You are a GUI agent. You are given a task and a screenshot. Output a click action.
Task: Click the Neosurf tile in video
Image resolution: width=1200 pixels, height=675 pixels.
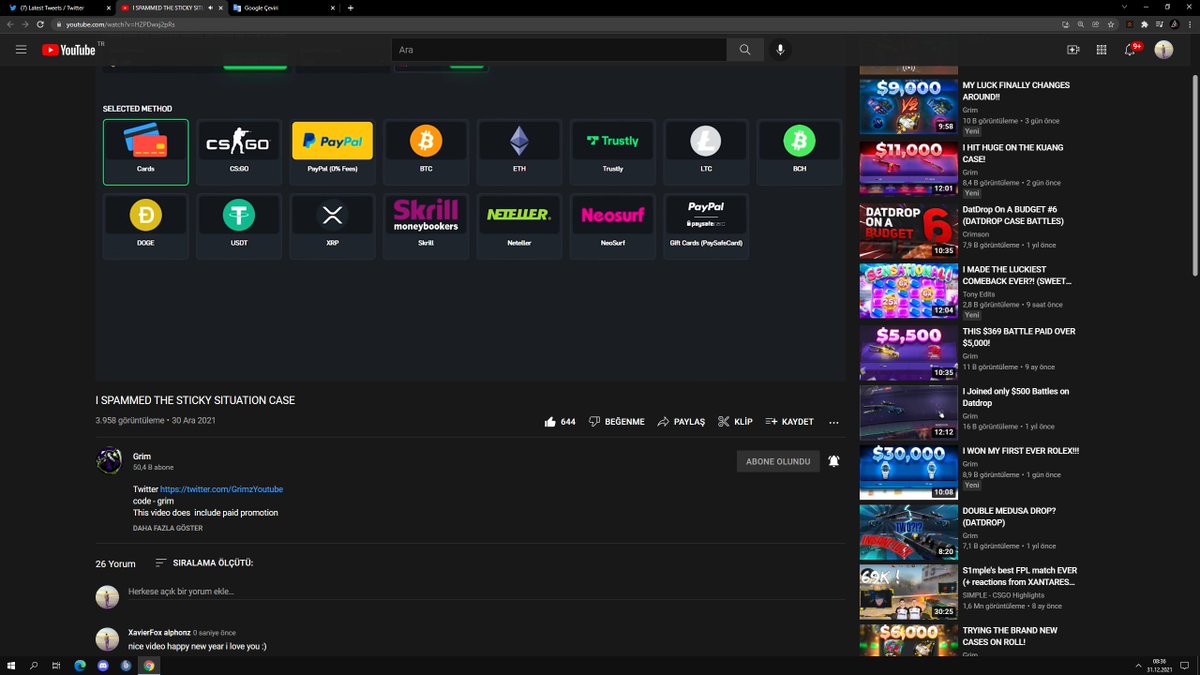[613, 226]
